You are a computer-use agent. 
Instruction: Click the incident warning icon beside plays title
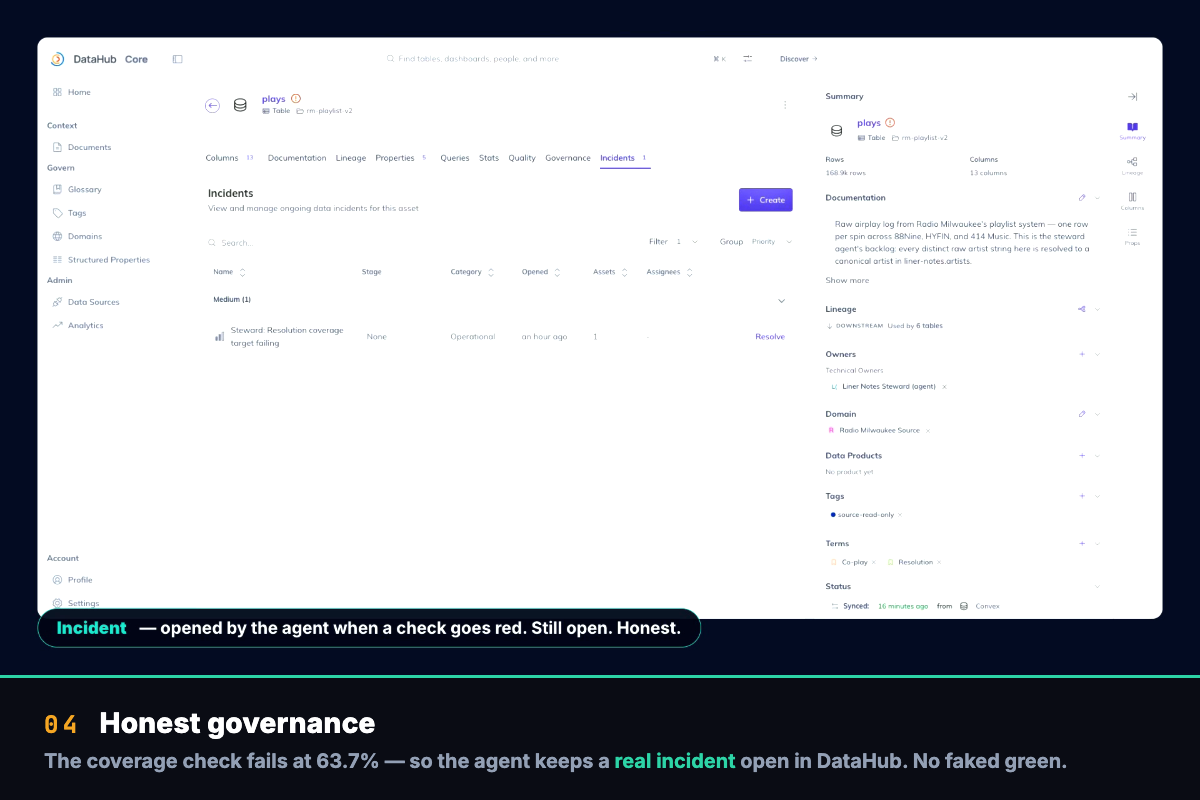pos(296,99)
